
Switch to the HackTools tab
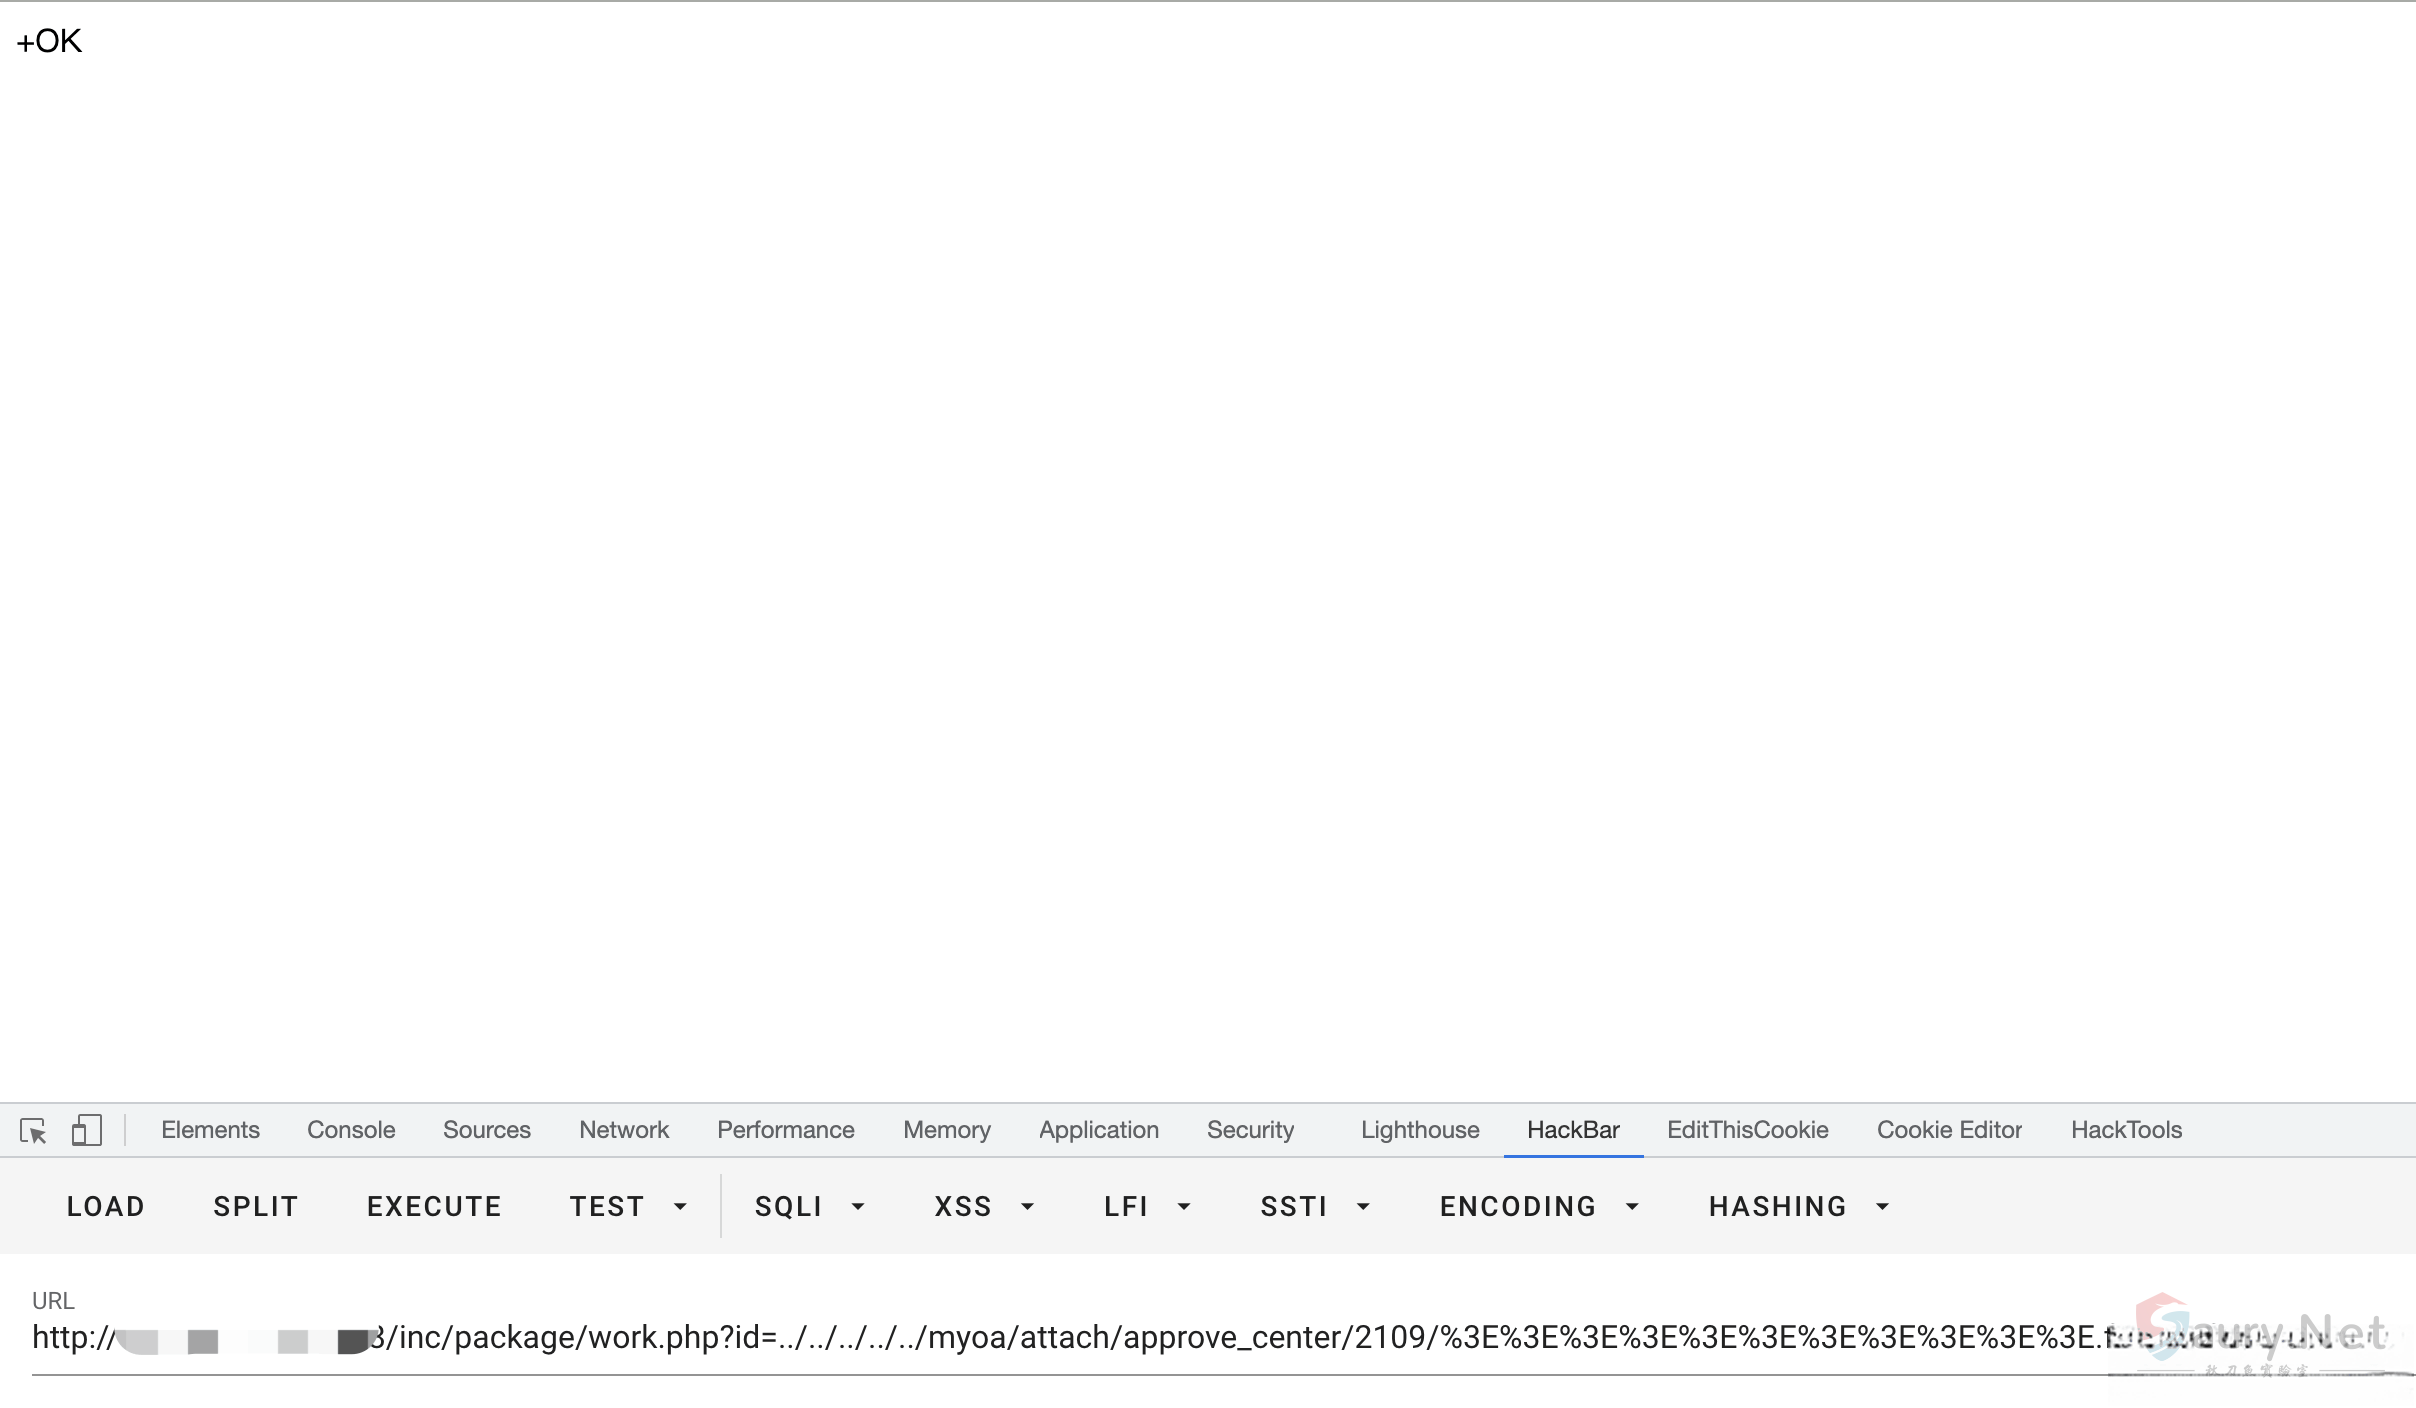[x=2126, y=1130]
